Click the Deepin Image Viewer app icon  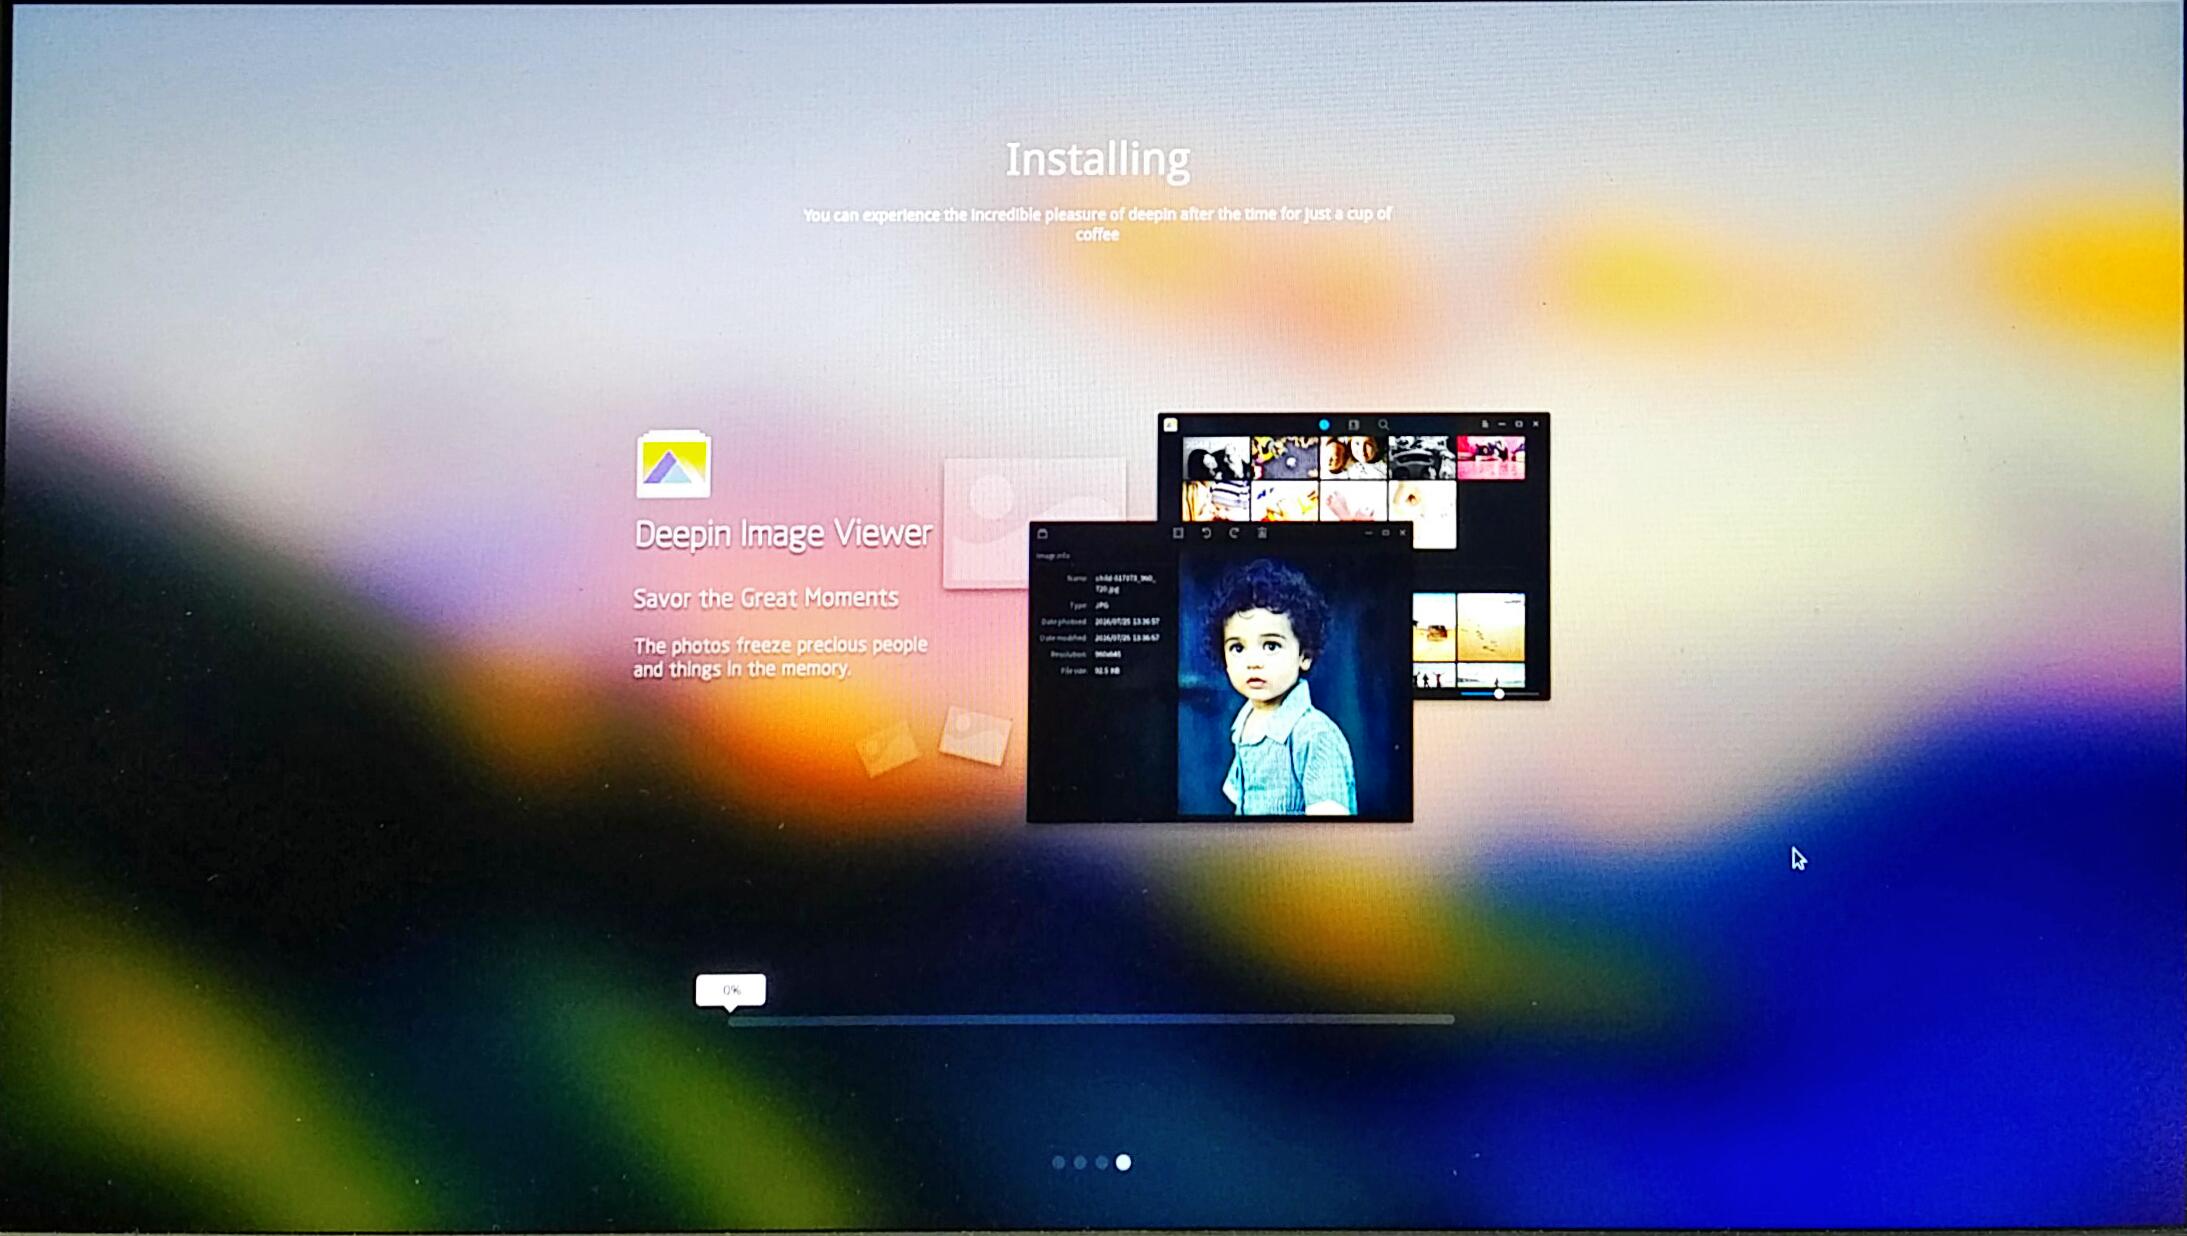[x=673, y=464]
